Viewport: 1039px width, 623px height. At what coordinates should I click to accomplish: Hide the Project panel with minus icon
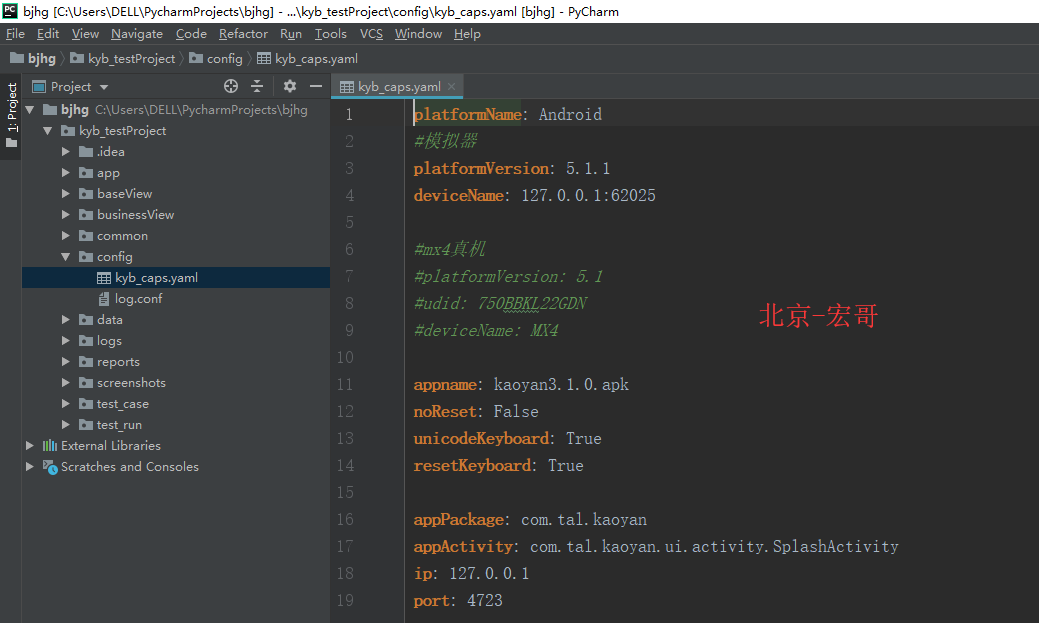pyautogui.click(x=316, y=87)
